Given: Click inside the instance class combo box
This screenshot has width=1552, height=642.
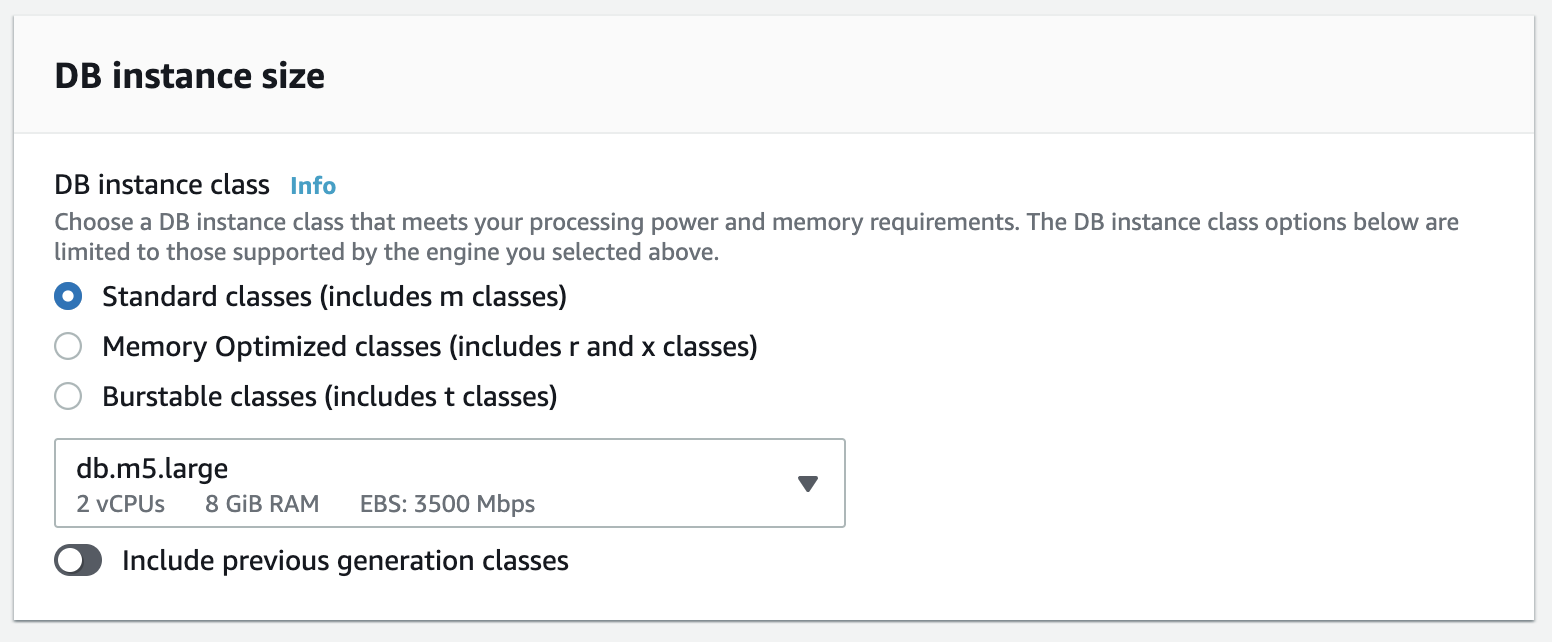Looking at the screenshot, I should tap(450, 483).
